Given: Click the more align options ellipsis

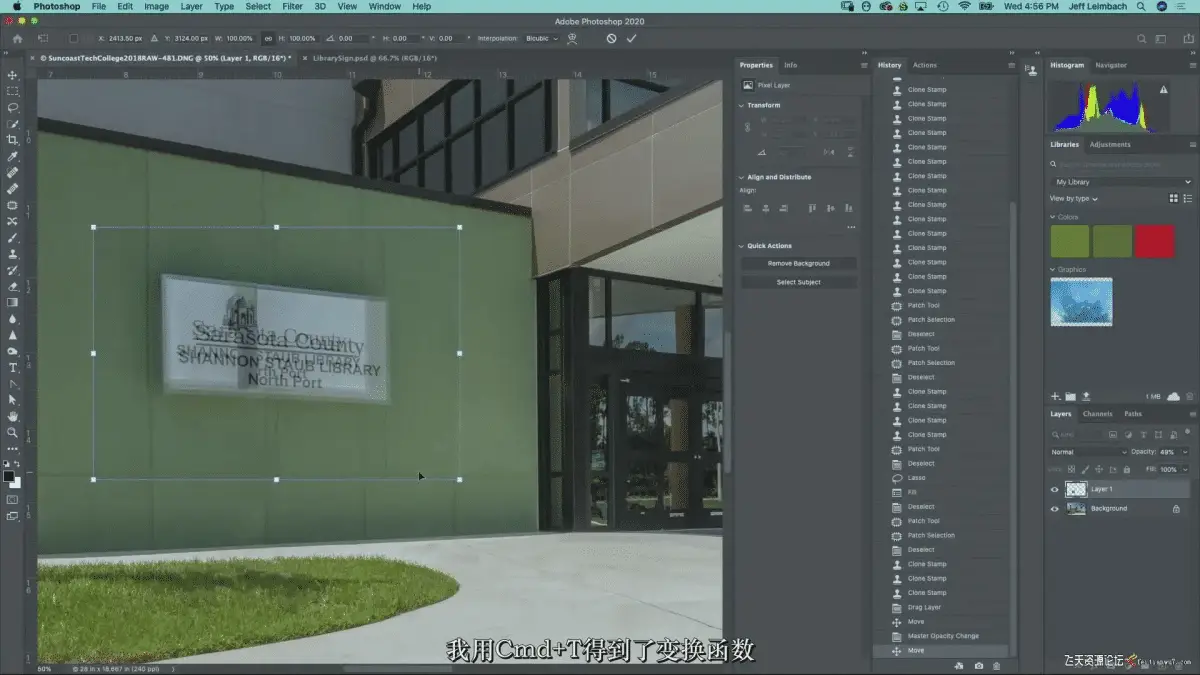Looking at the screenshot, I should coord(851,227).
